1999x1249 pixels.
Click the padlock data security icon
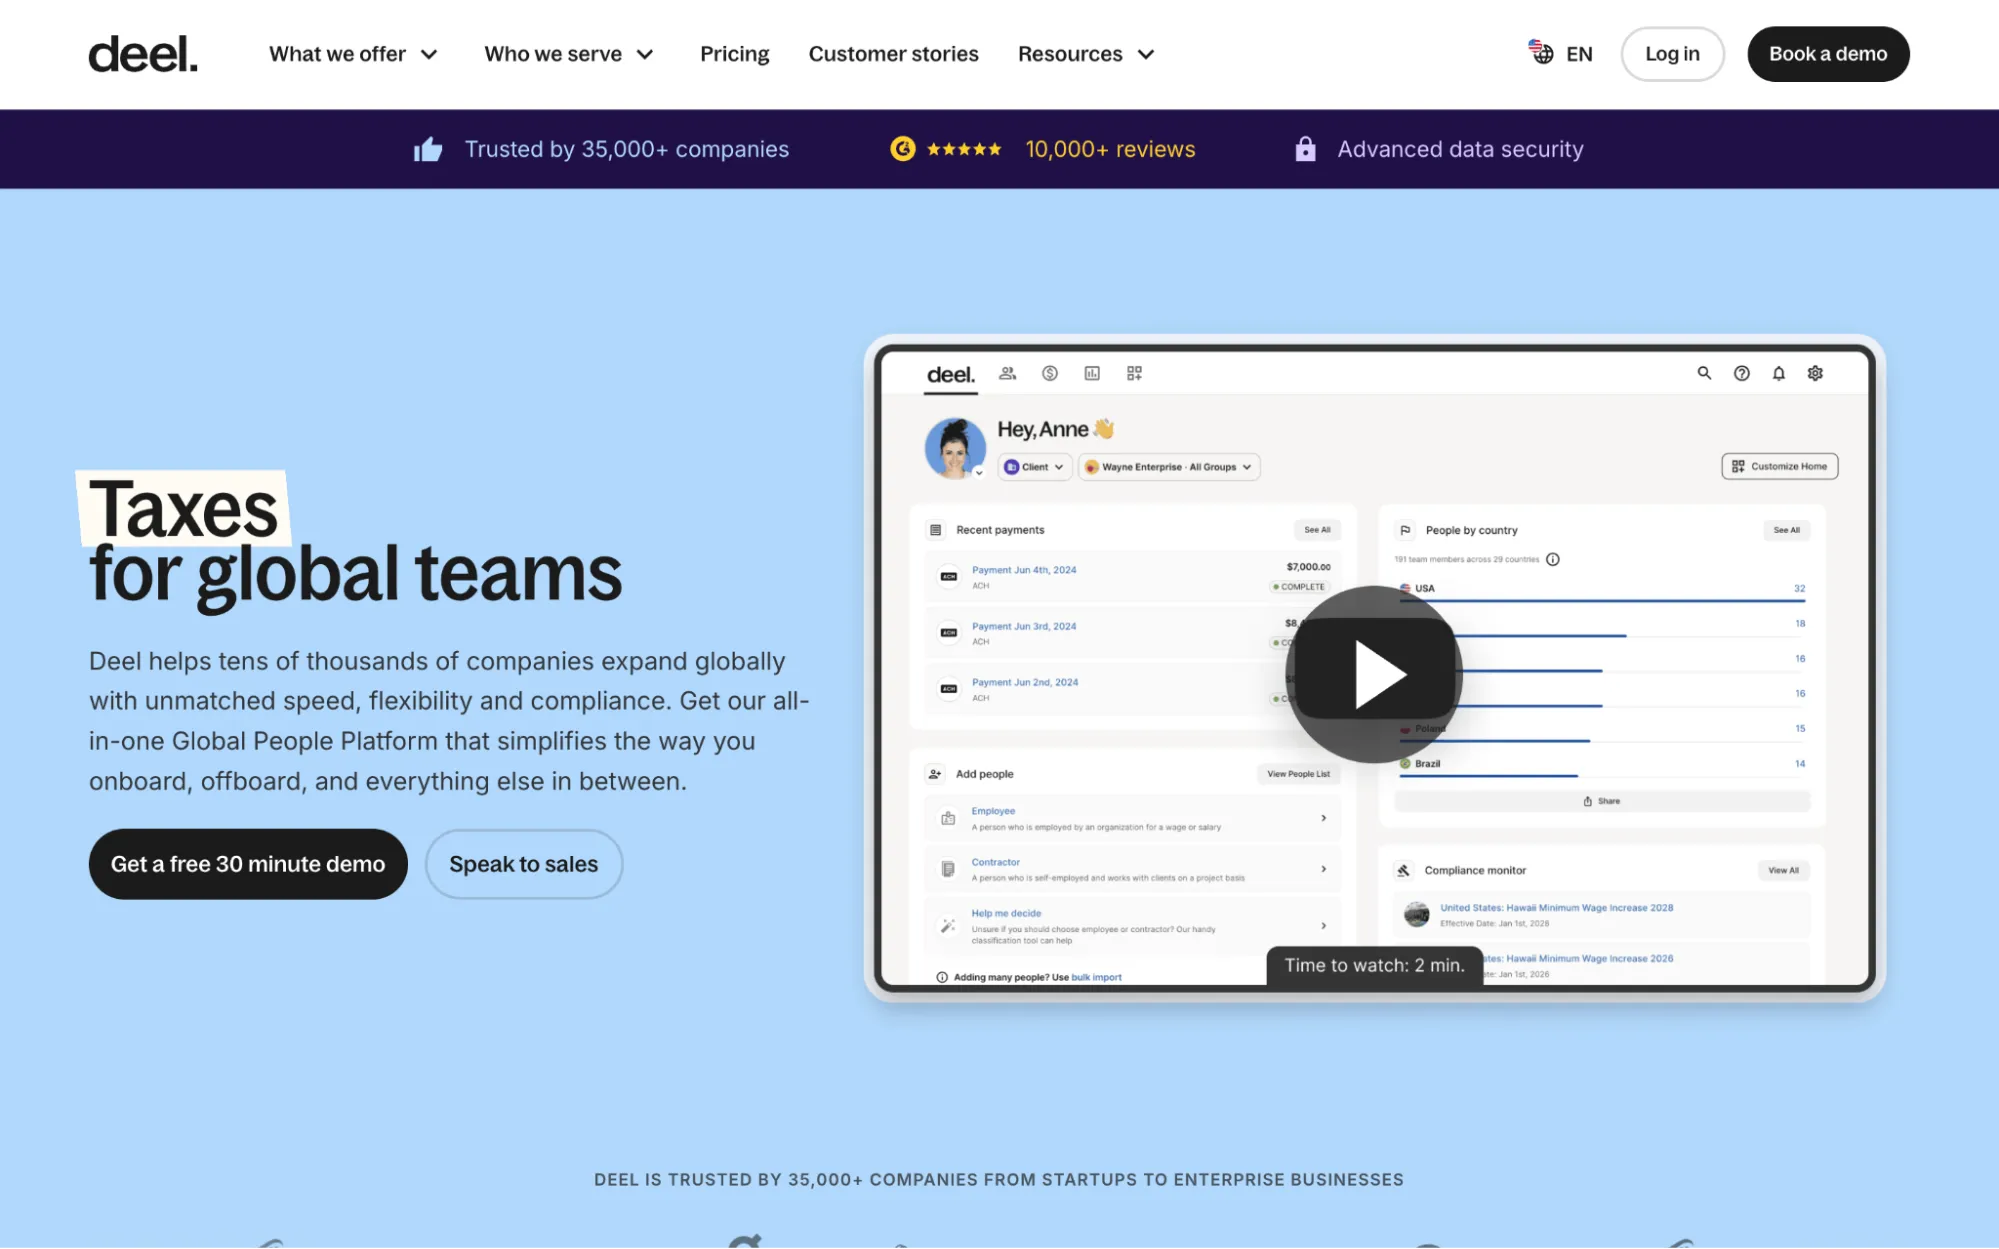(1305, 149)
